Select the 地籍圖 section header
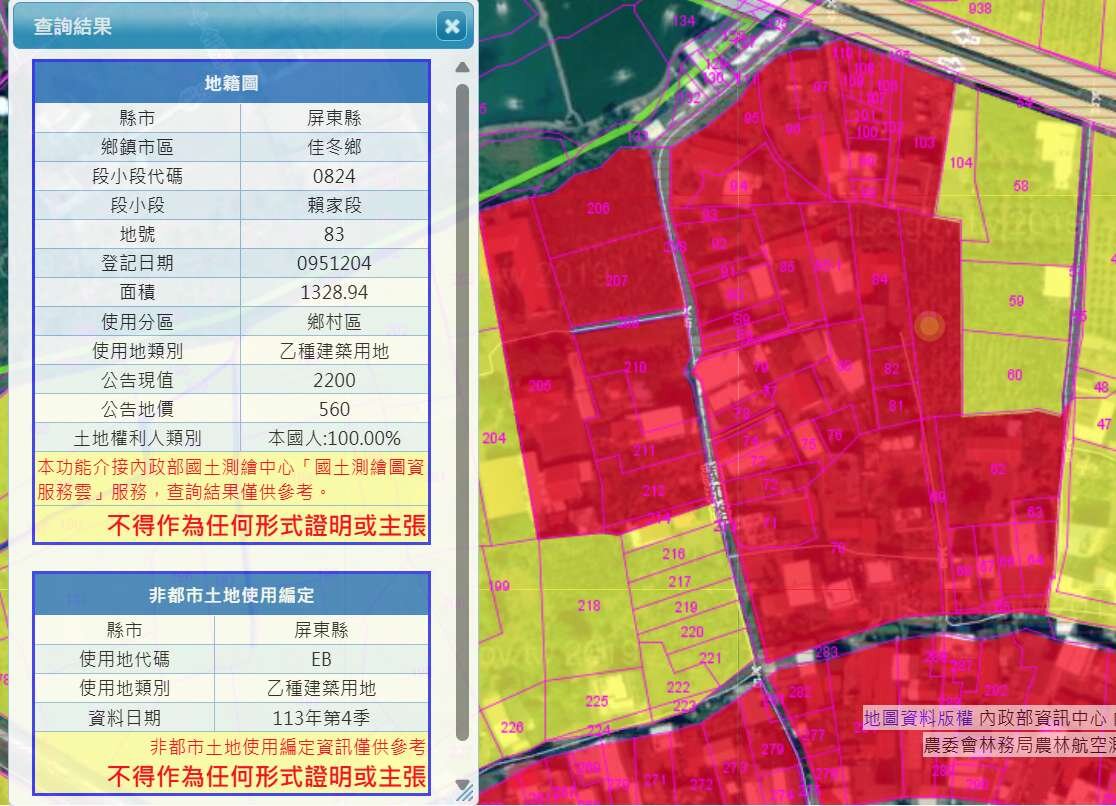The width and height of the screenshot is (1116, 806). [x=231, y=83]
